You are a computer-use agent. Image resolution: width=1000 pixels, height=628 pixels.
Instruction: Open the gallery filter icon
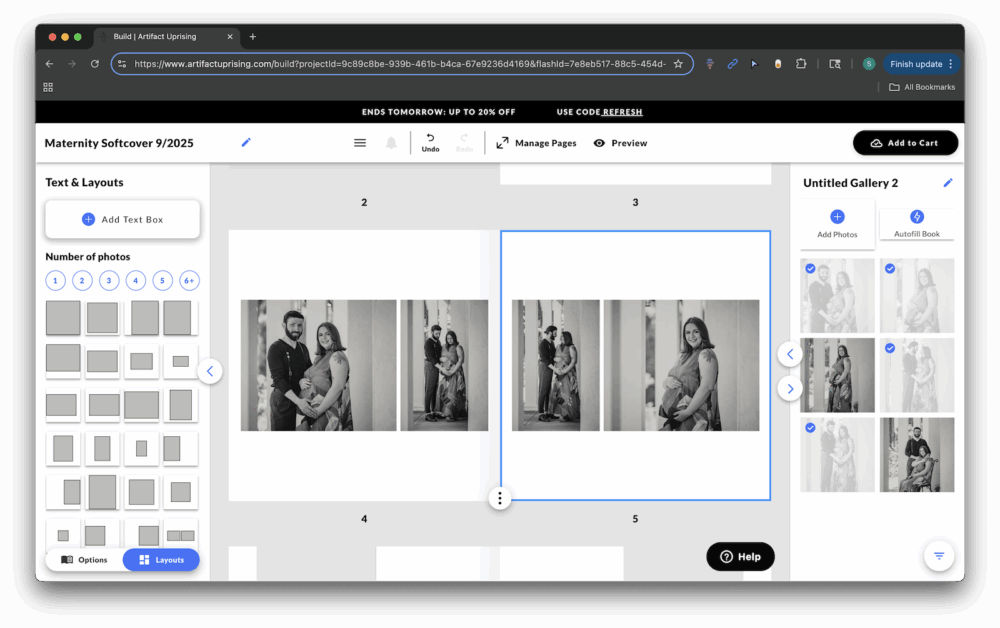[x=939, y=556]
